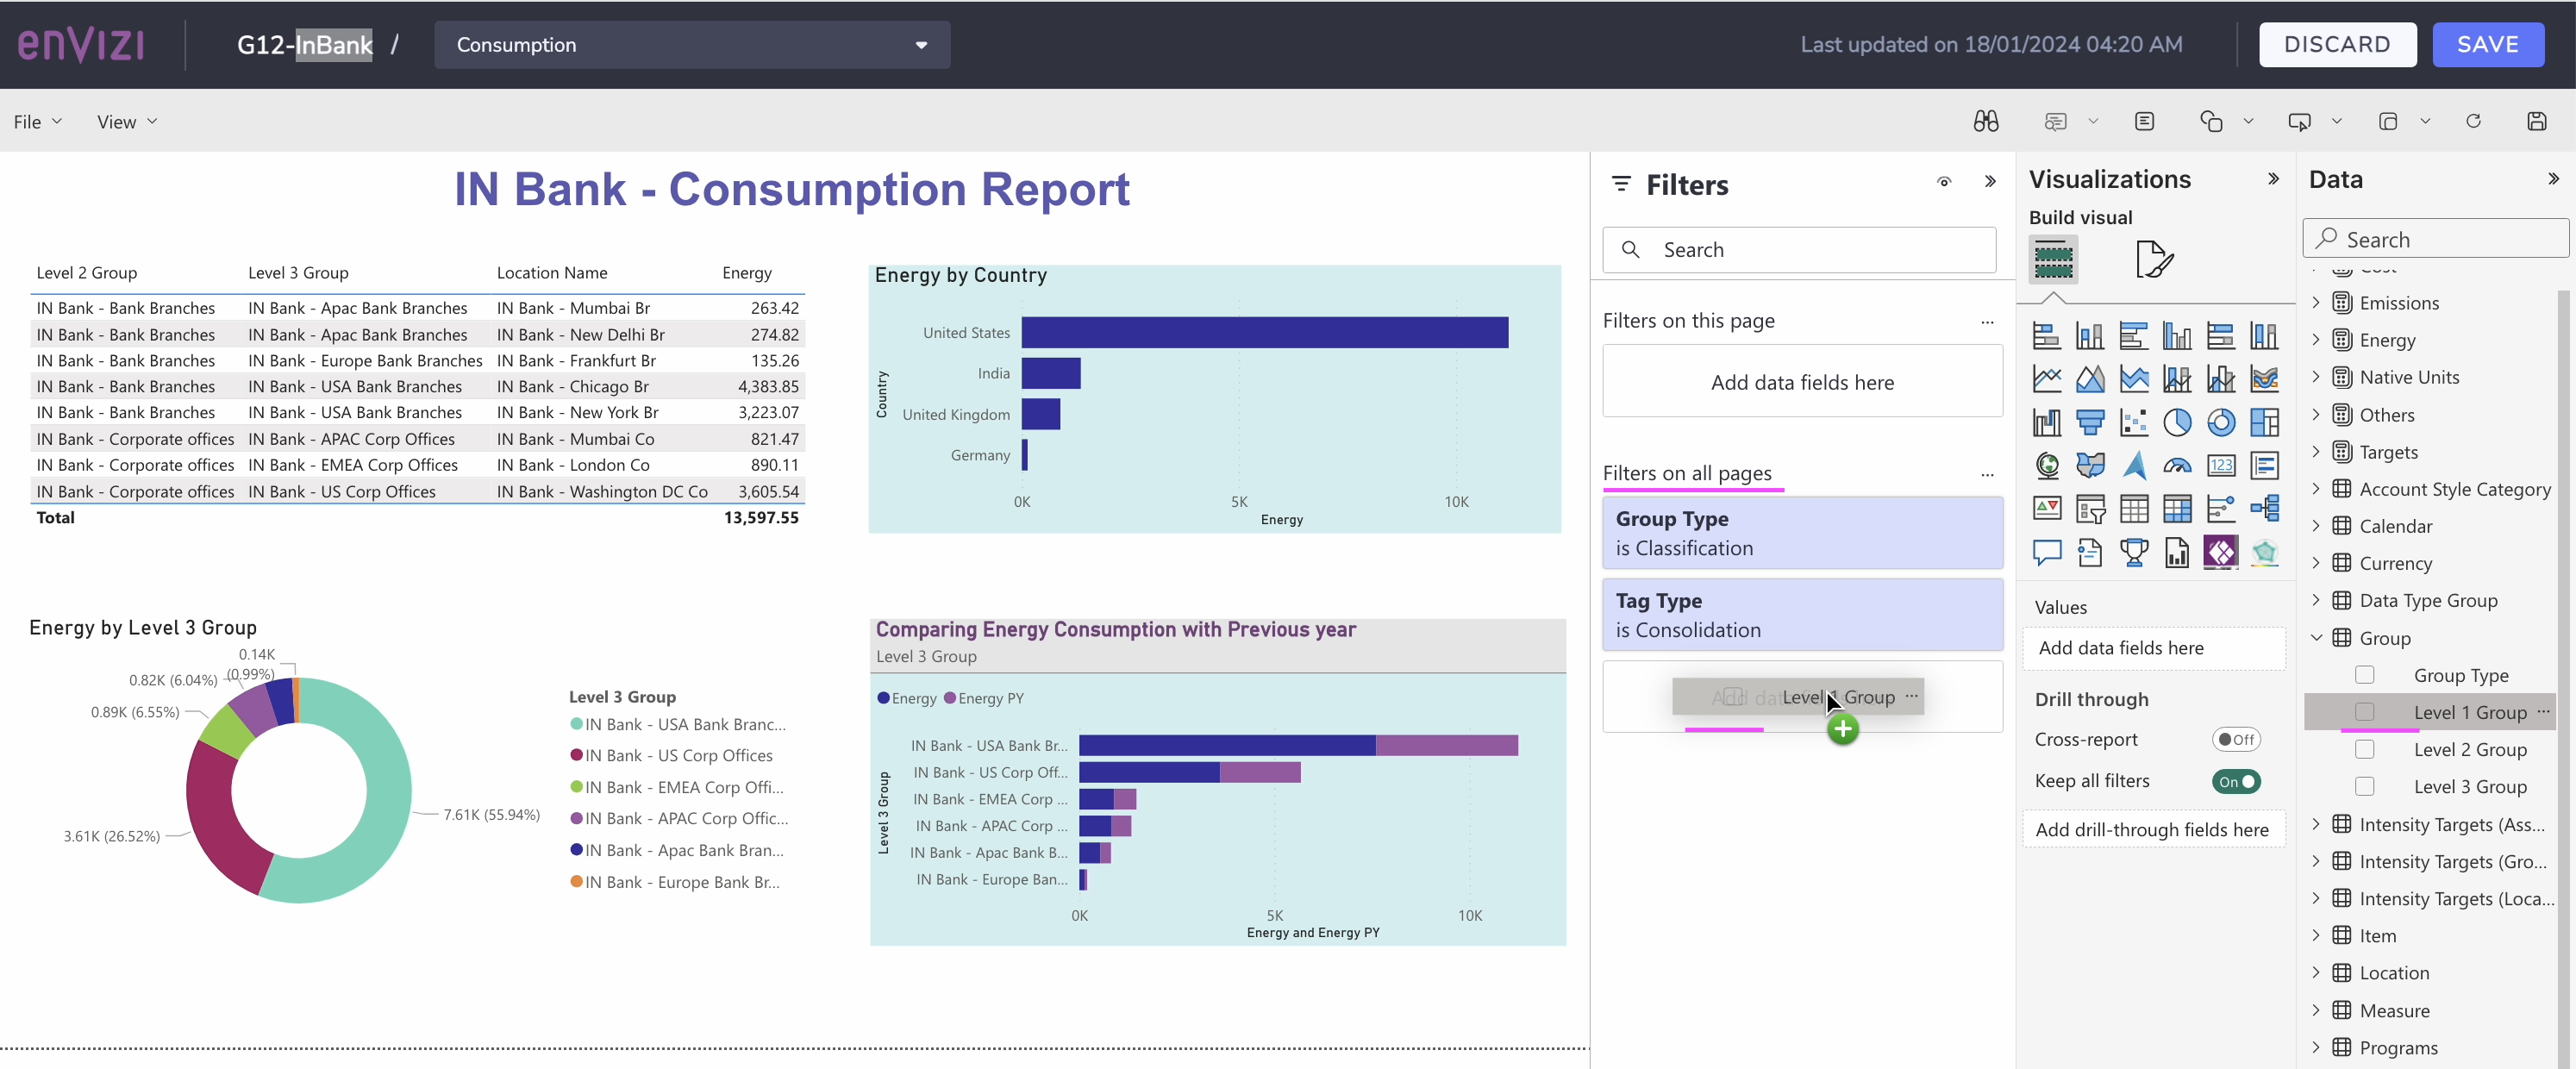This screenshot has width=2576, height=1069.
Task: Click the floppy disk save icon
Action: point(2537,122)
